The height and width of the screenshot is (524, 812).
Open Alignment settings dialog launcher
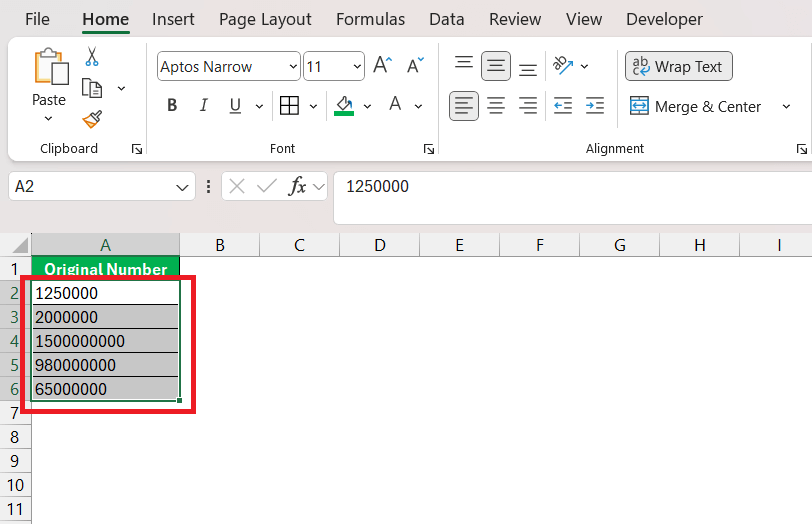802,150
